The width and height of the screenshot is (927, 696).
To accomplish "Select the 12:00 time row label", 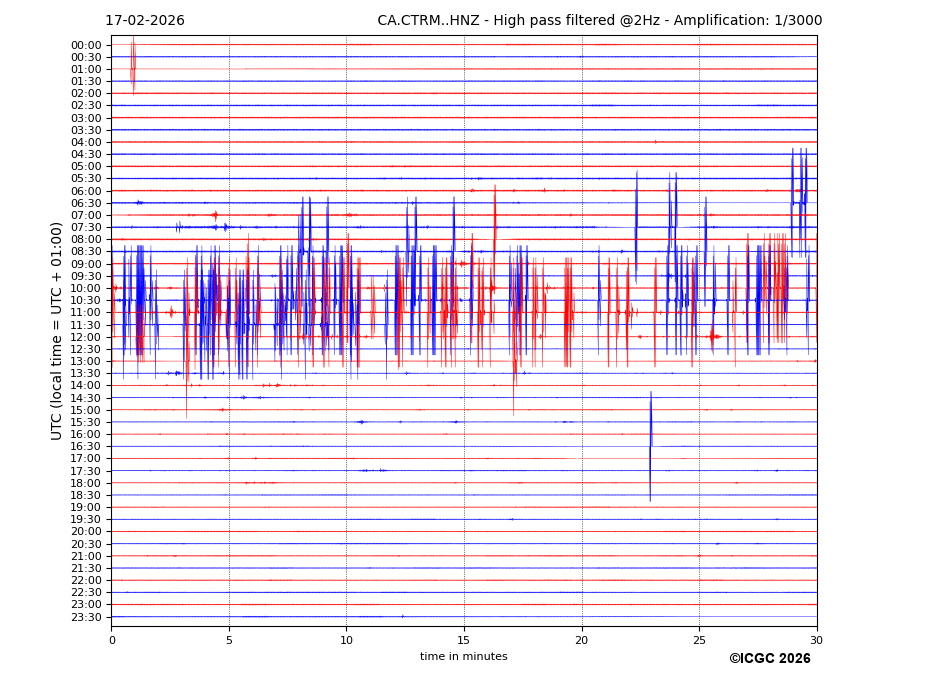I will [x=86, y=337].
